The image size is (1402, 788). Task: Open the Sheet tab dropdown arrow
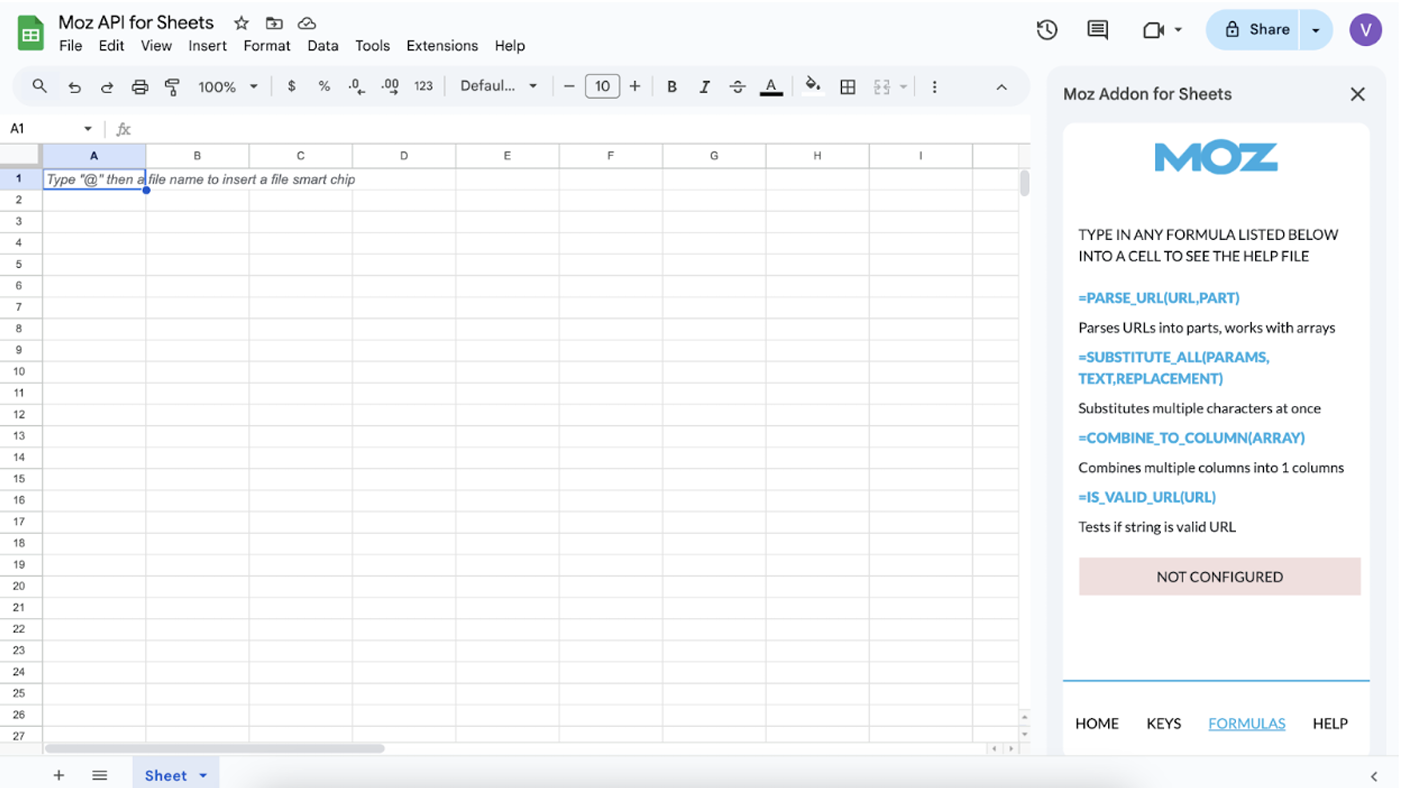pyautogui.click(x=203, y=776)
